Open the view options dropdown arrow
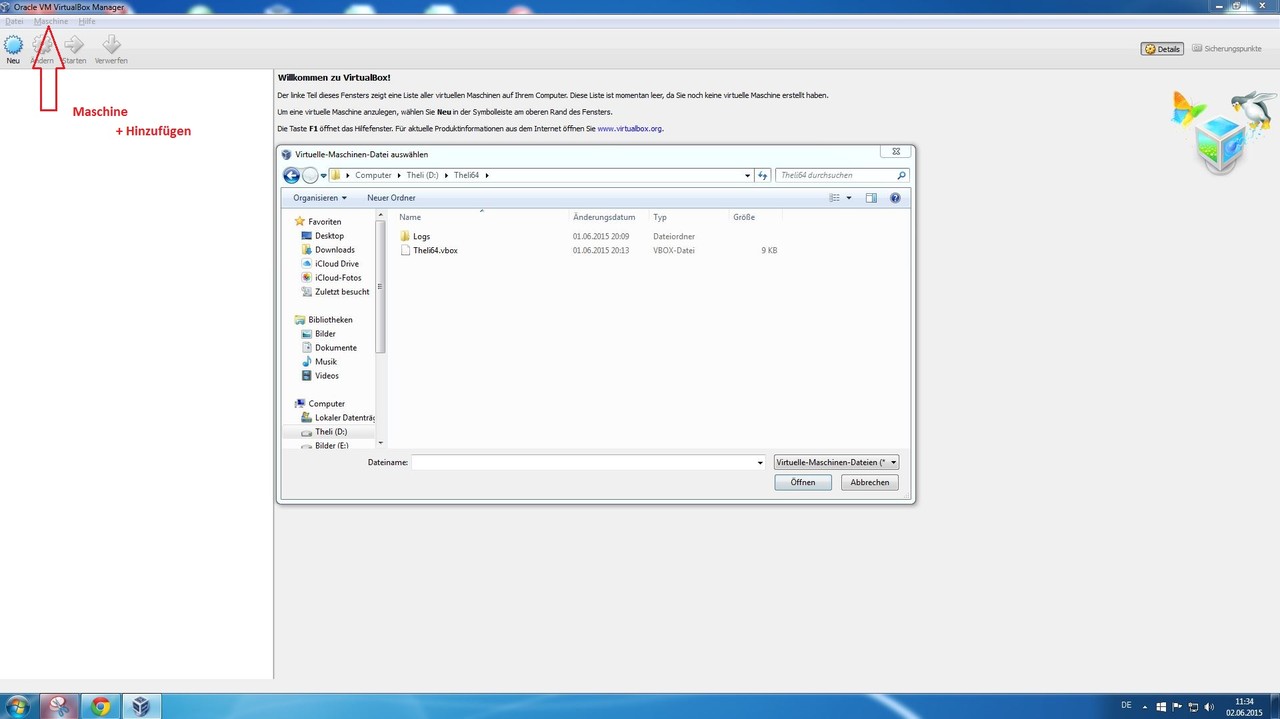 pyautogui.click(x=849, y=198)
